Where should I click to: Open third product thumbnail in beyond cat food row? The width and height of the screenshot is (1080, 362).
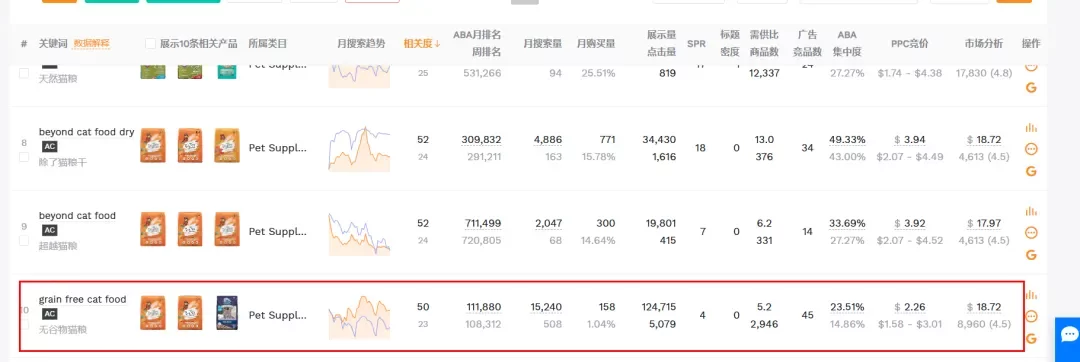point(227,229)
